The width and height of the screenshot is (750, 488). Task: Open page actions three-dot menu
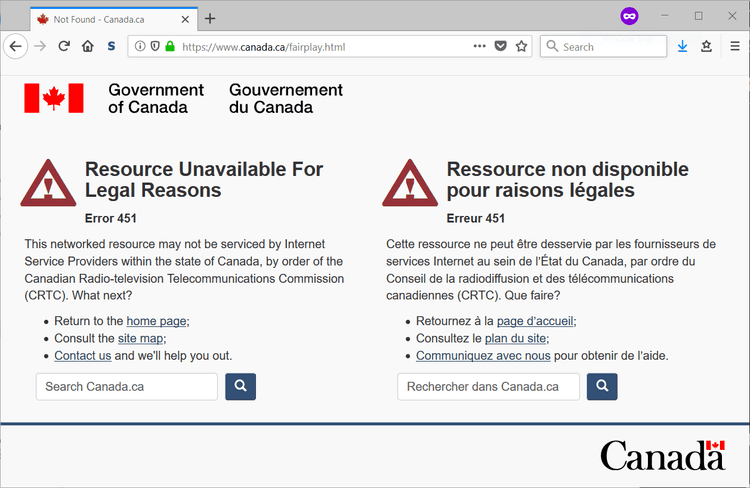(x=479, y=46)
